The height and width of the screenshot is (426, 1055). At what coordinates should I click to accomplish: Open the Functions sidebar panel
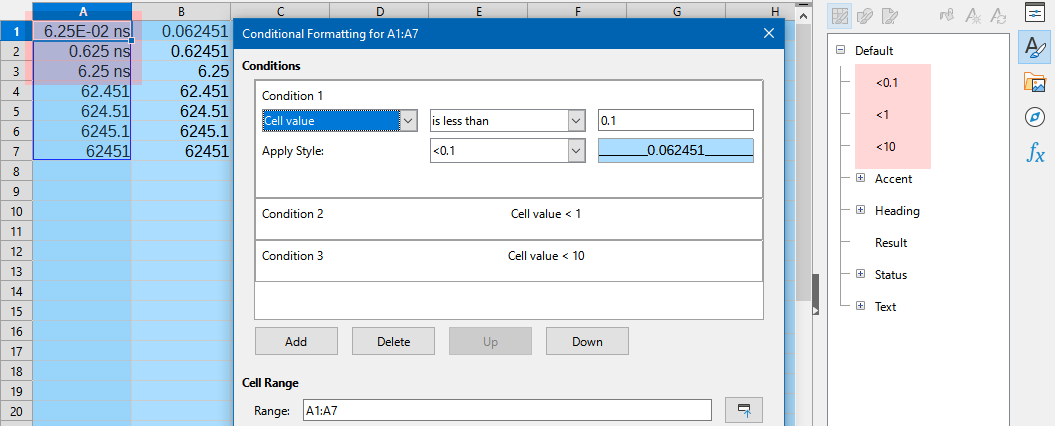point(1034,153)
